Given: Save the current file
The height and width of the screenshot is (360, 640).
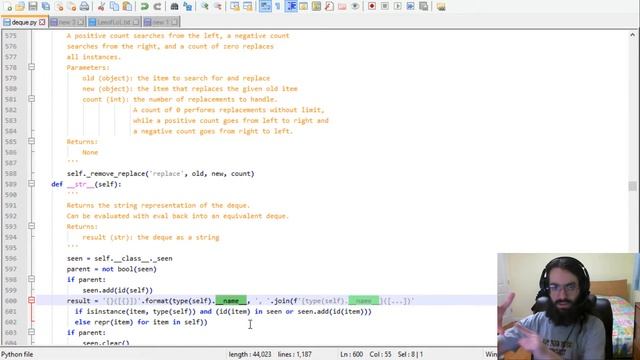Looking at the screenshot, I should (33, 6).
